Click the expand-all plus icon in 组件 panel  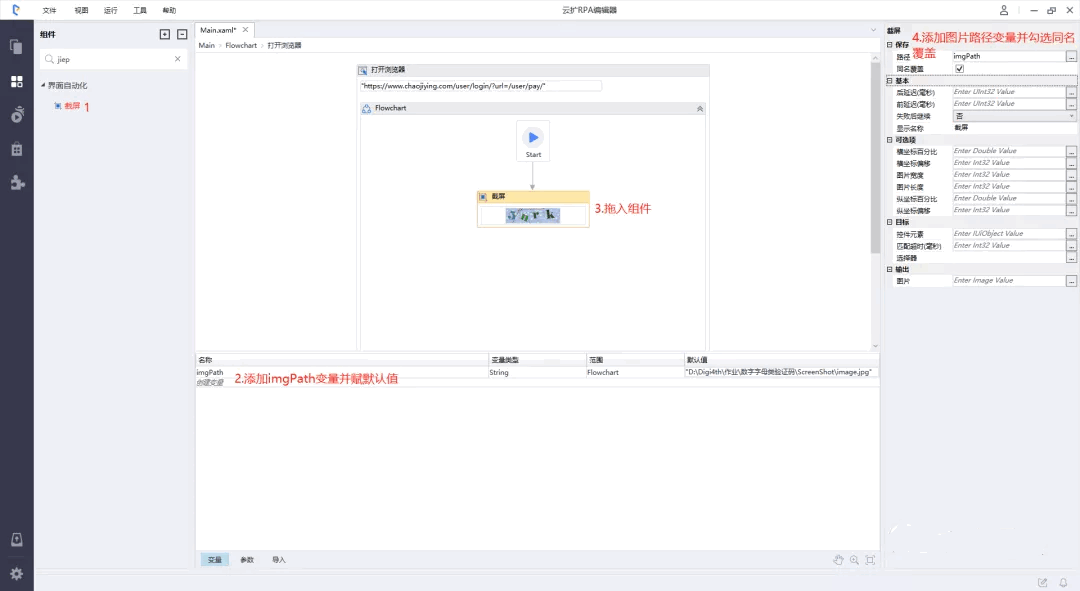(165, 34)
